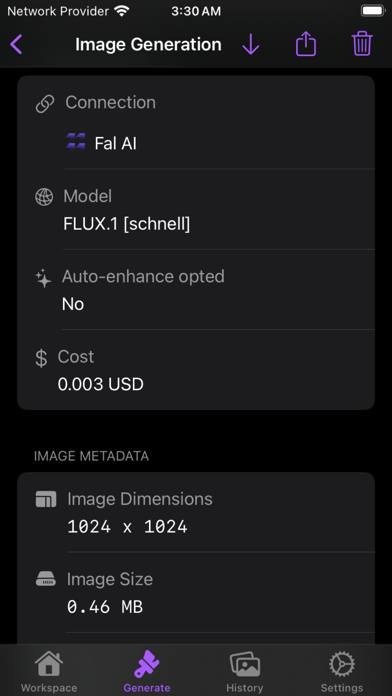
Task: Download the image with down arrow icon
Action: [251, 44]
